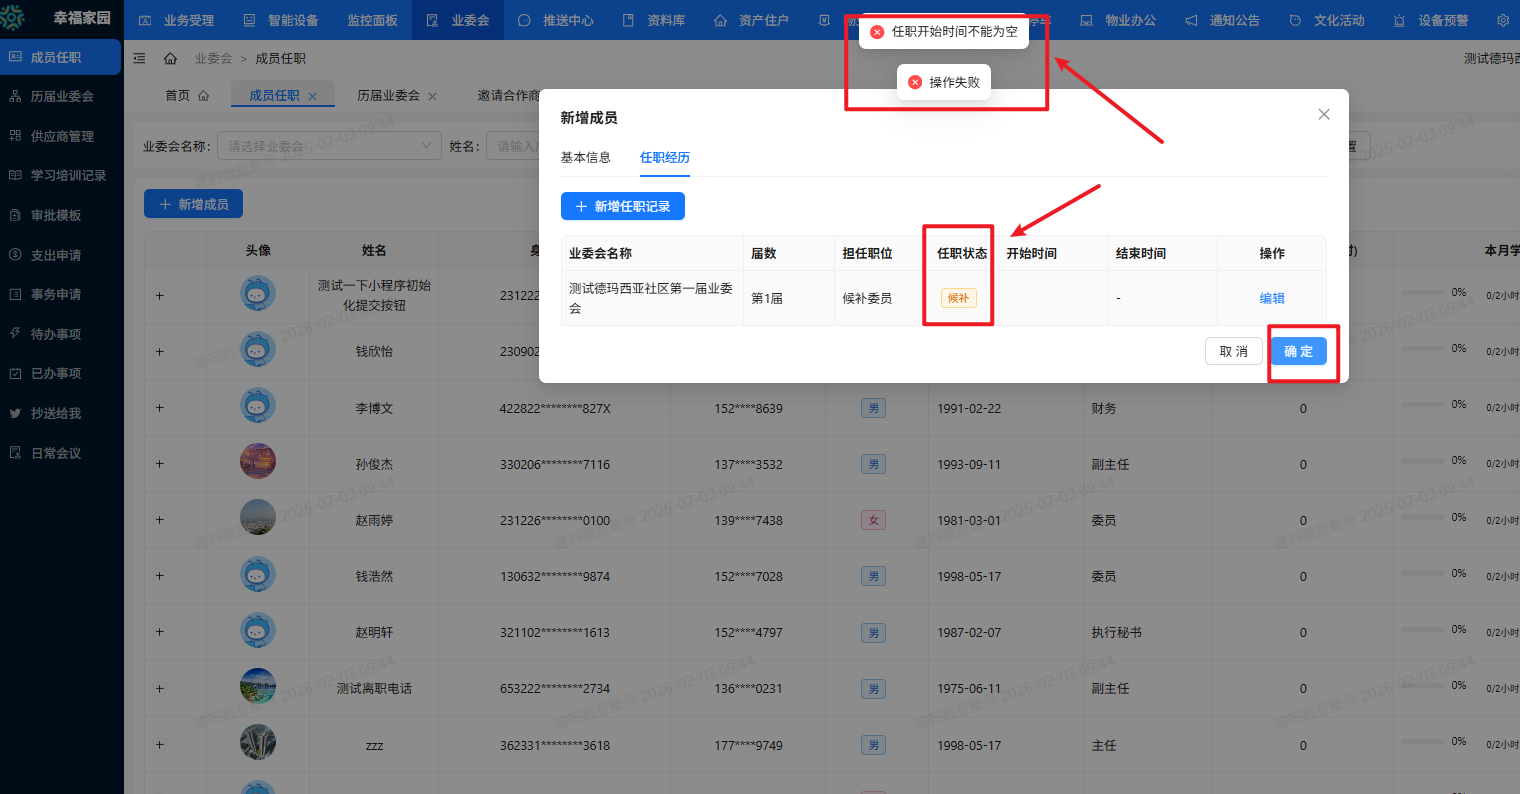Open 历届业委会 in the sidebar

pyautogui.click(x=61, y=97)
